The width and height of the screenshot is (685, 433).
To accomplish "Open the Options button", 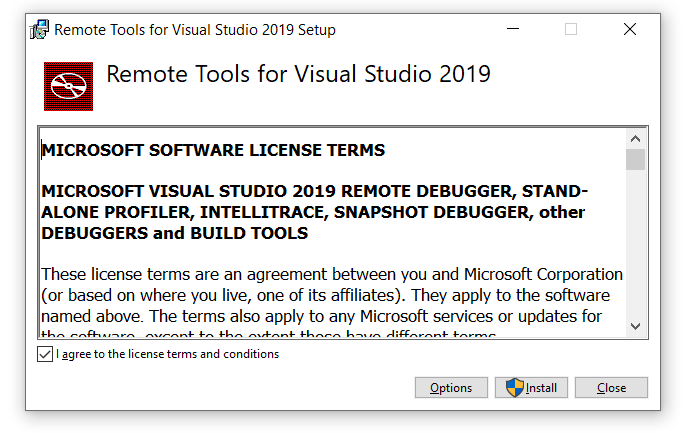I will coord(451,388).
